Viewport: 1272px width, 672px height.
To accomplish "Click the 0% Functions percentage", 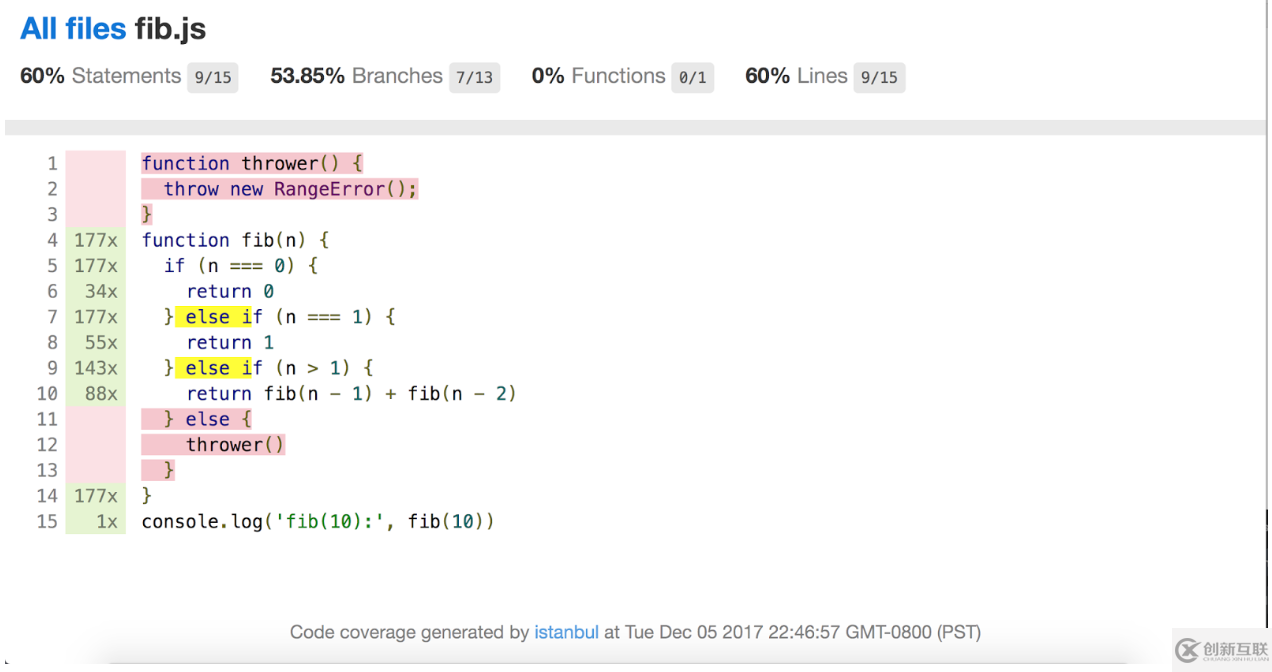I will tap(548, 76).
